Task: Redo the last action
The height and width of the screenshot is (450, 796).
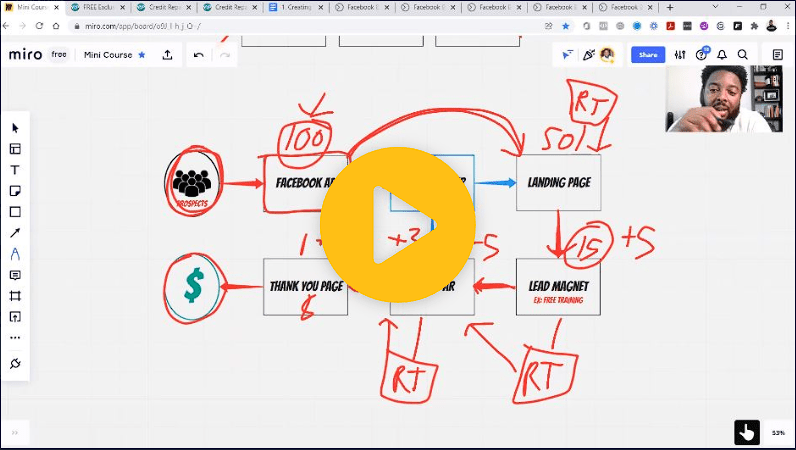Action: 225,55
